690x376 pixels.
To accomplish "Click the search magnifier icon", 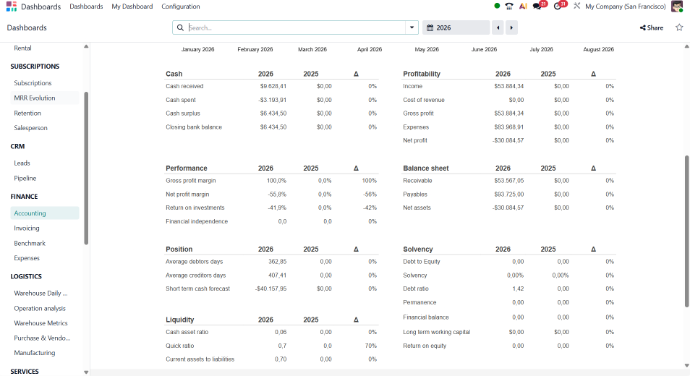I will click(x=180, y=28).
